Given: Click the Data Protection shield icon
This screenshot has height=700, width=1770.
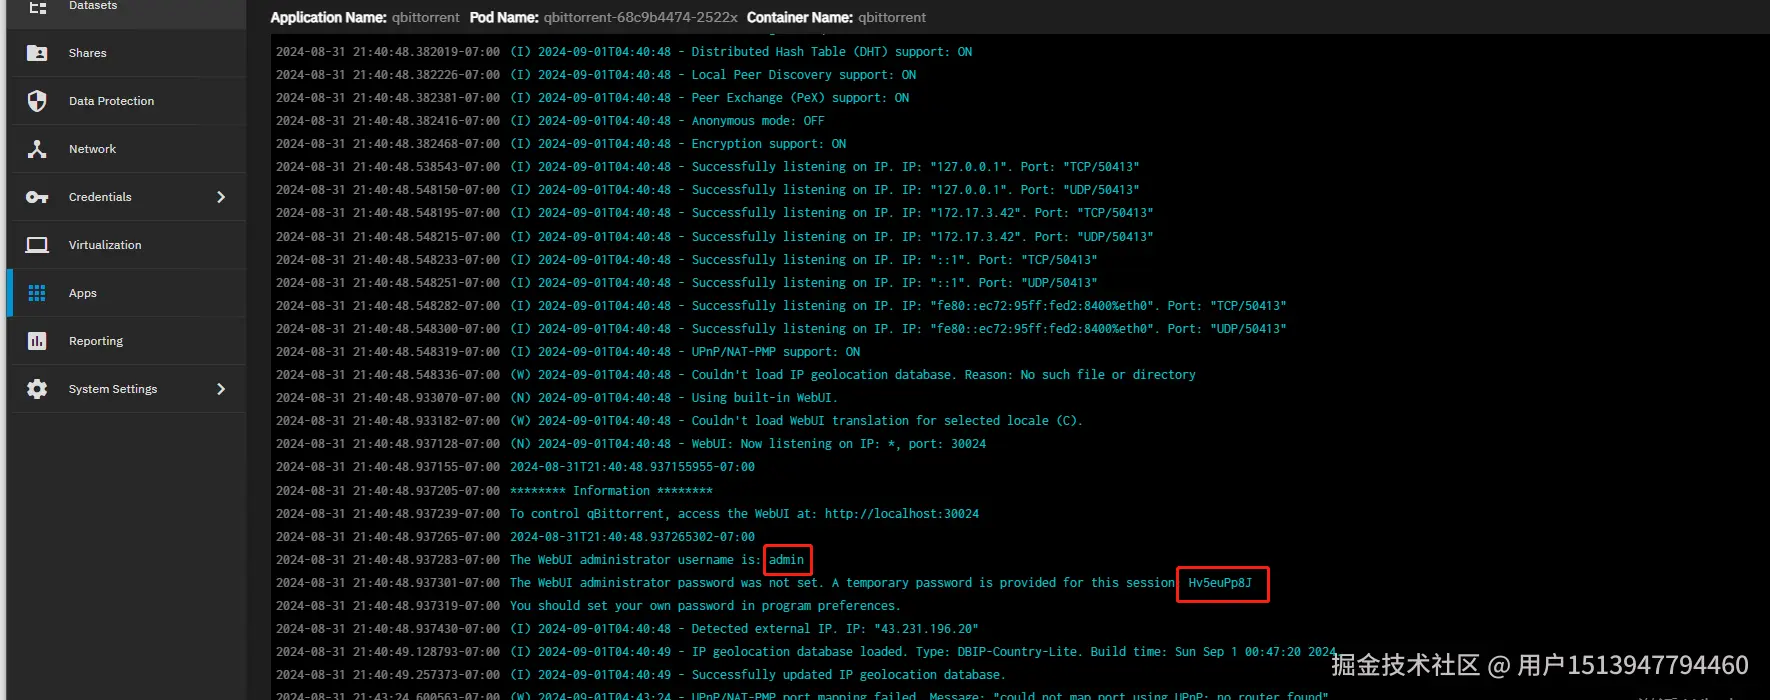Looking at the screenshot, I should (37, 101).
